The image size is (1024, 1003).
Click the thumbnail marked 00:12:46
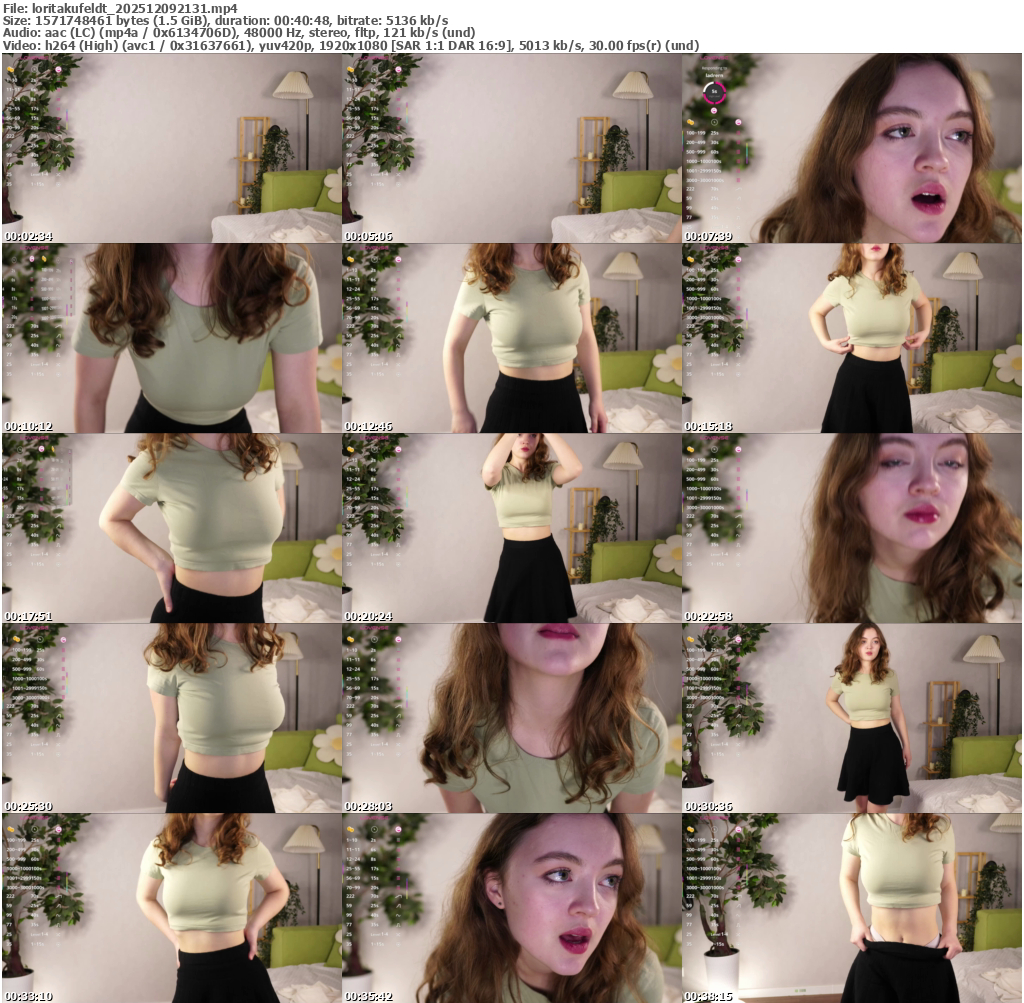point(512,338)
